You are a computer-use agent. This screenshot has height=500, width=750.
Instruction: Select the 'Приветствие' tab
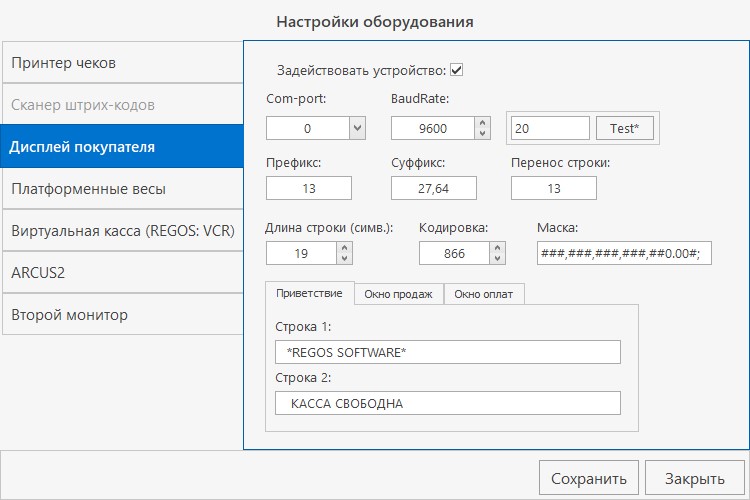[x=310, y=292]
